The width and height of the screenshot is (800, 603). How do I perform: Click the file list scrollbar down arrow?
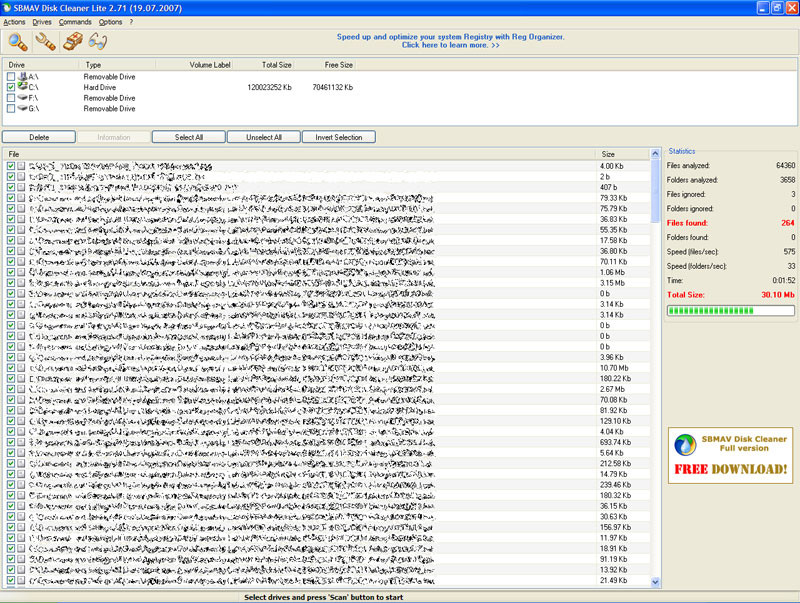pyautogui.click(x=656, y=582)
